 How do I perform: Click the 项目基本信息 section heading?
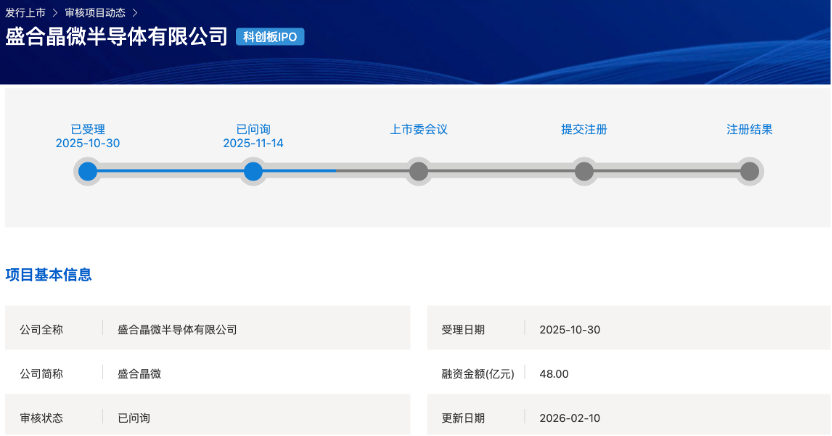(49, 275)
